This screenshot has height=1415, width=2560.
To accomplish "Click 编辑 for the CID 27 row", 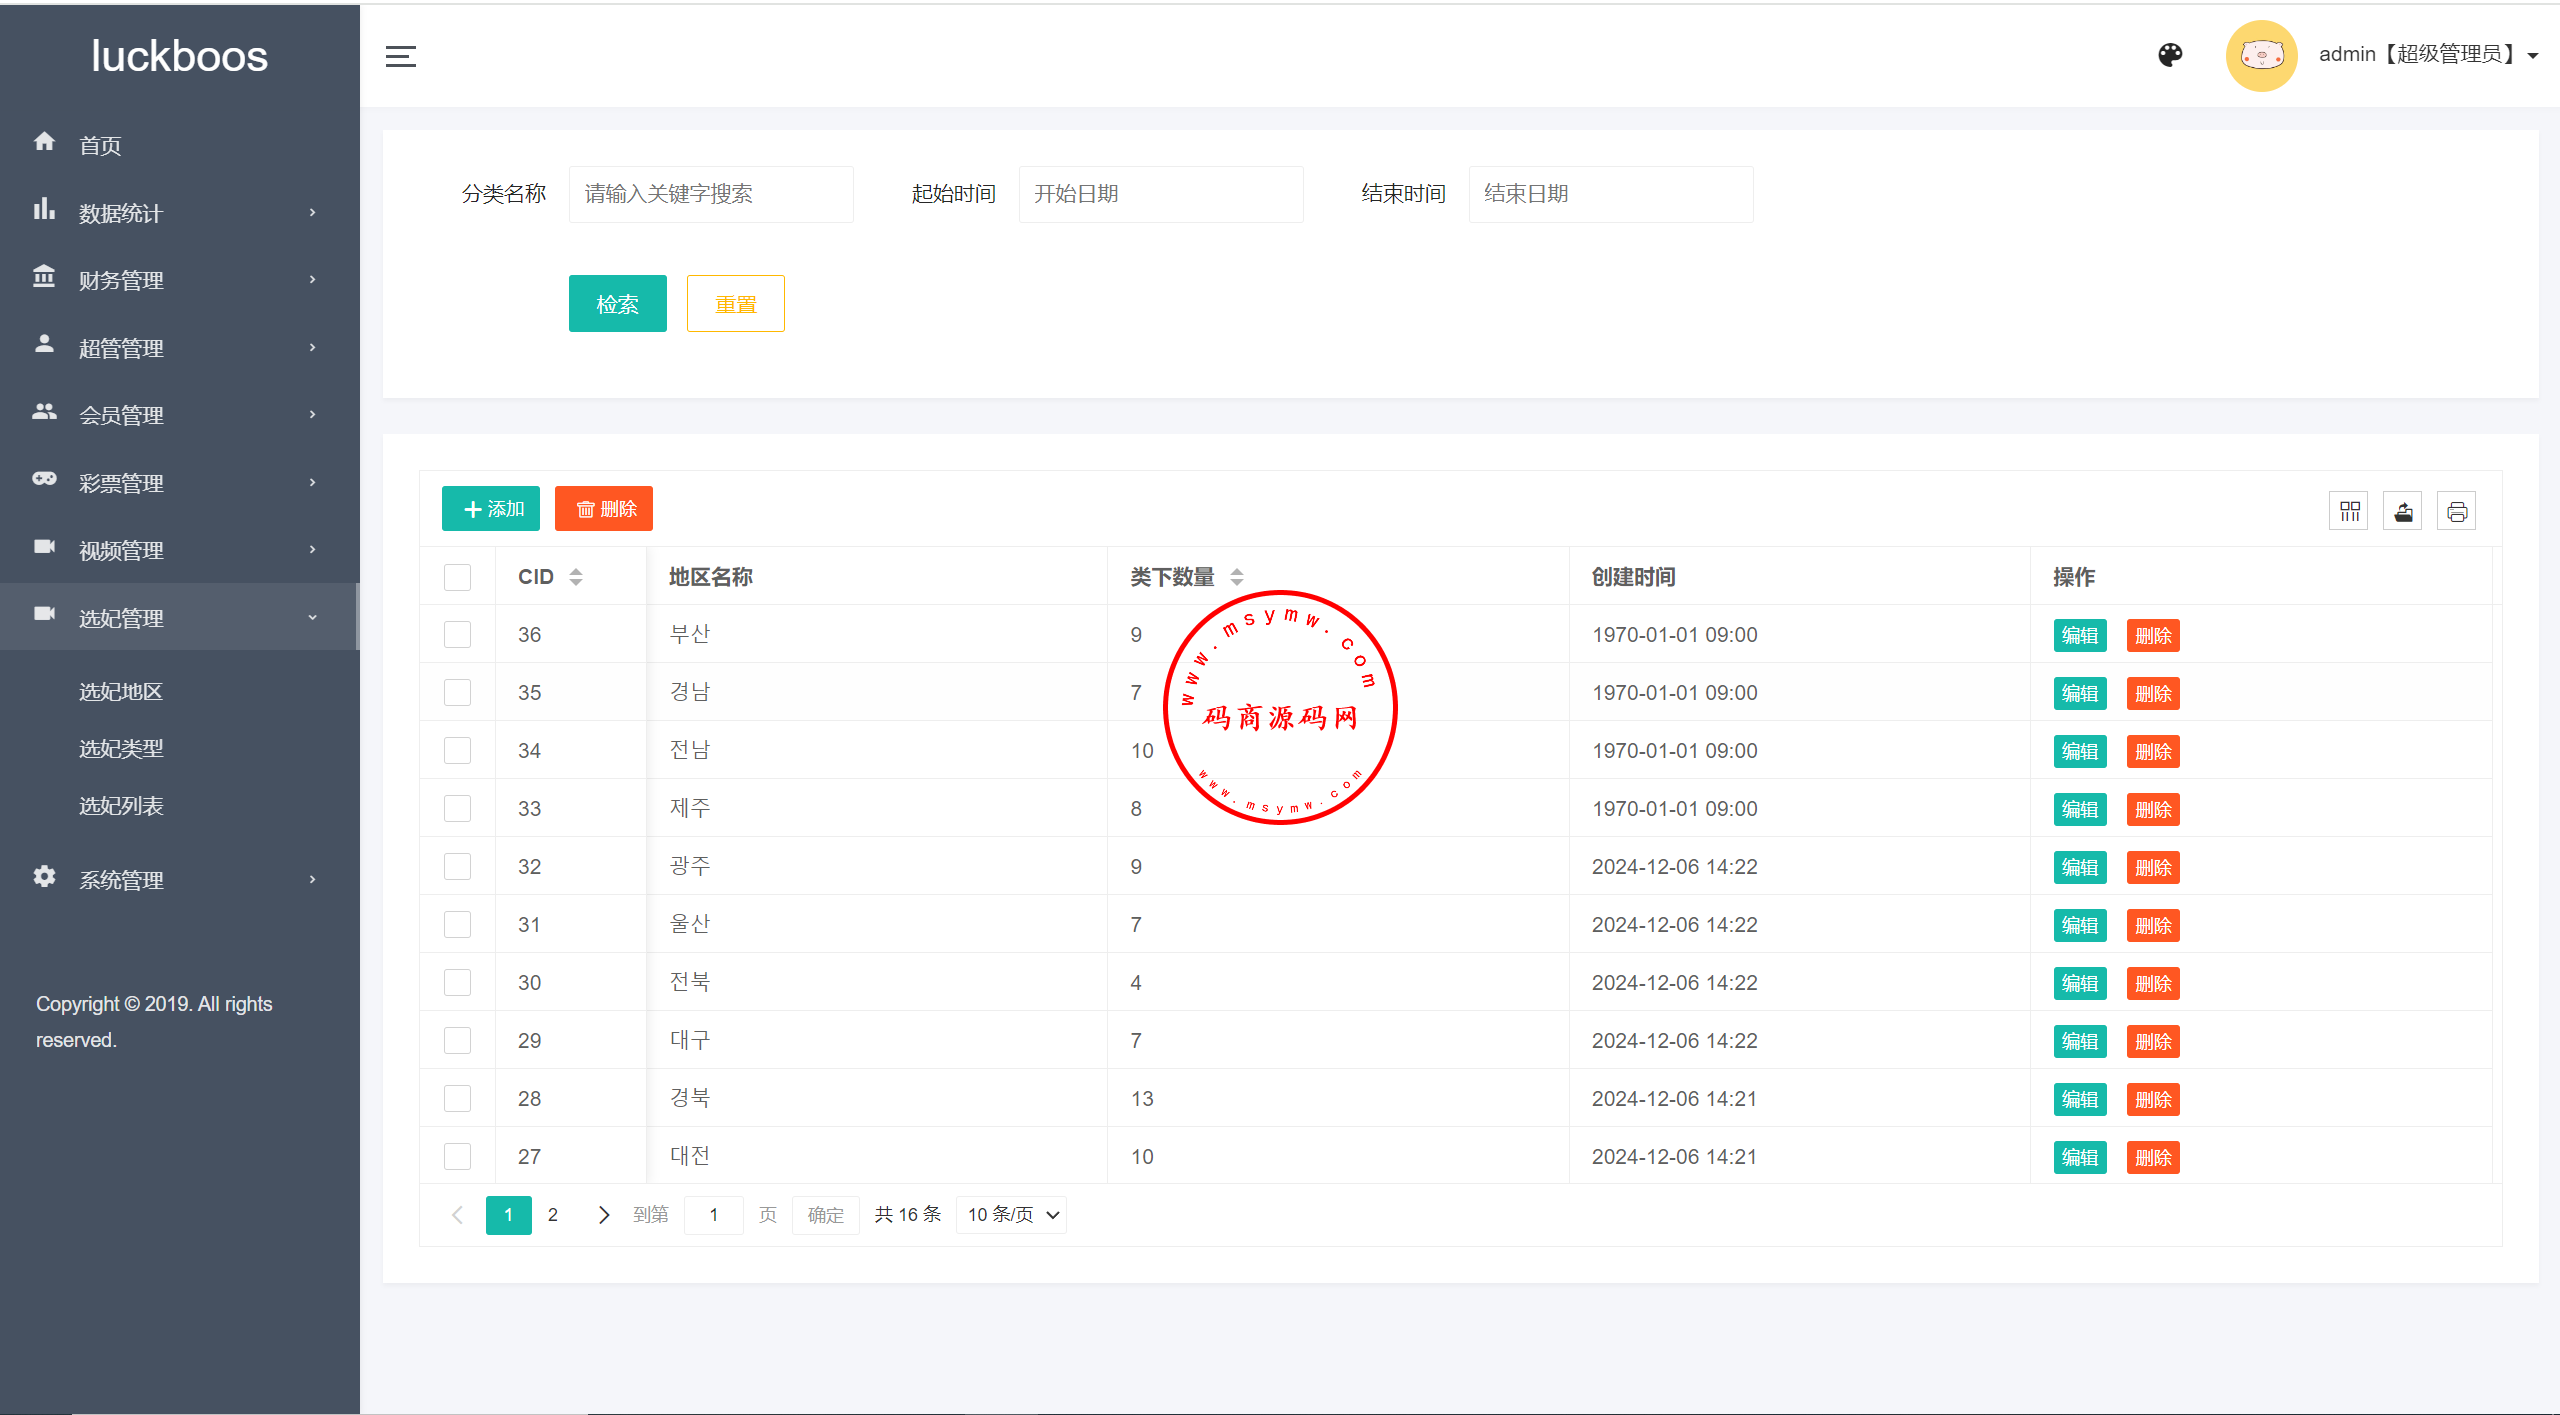I will point(2080,1158).
